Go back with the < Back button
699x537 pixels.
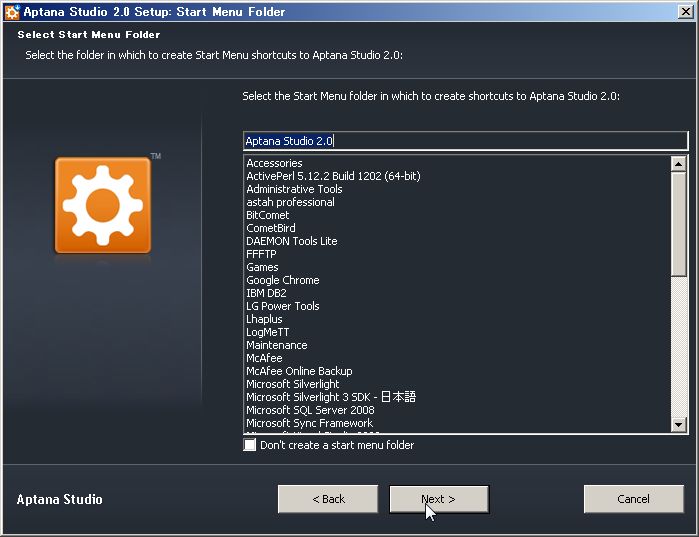pos(328,499)
